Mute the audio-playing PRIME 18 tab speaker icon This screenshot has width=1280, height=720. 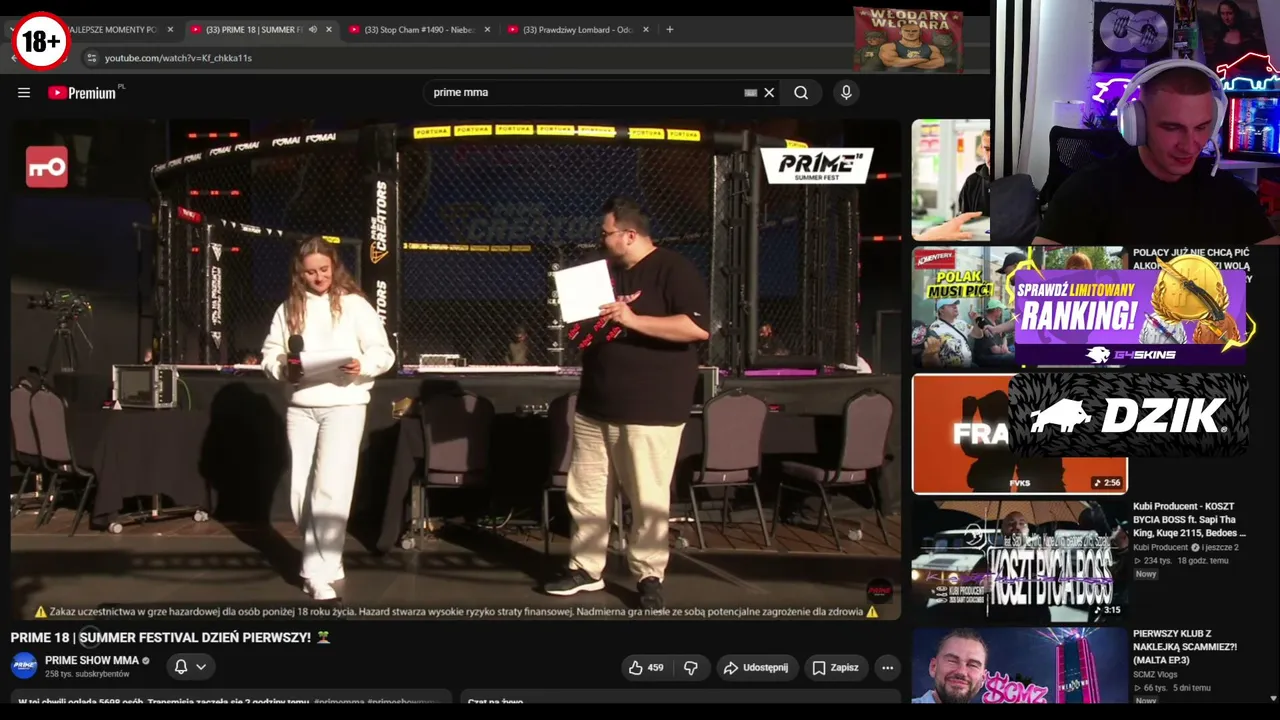[312, 30]
